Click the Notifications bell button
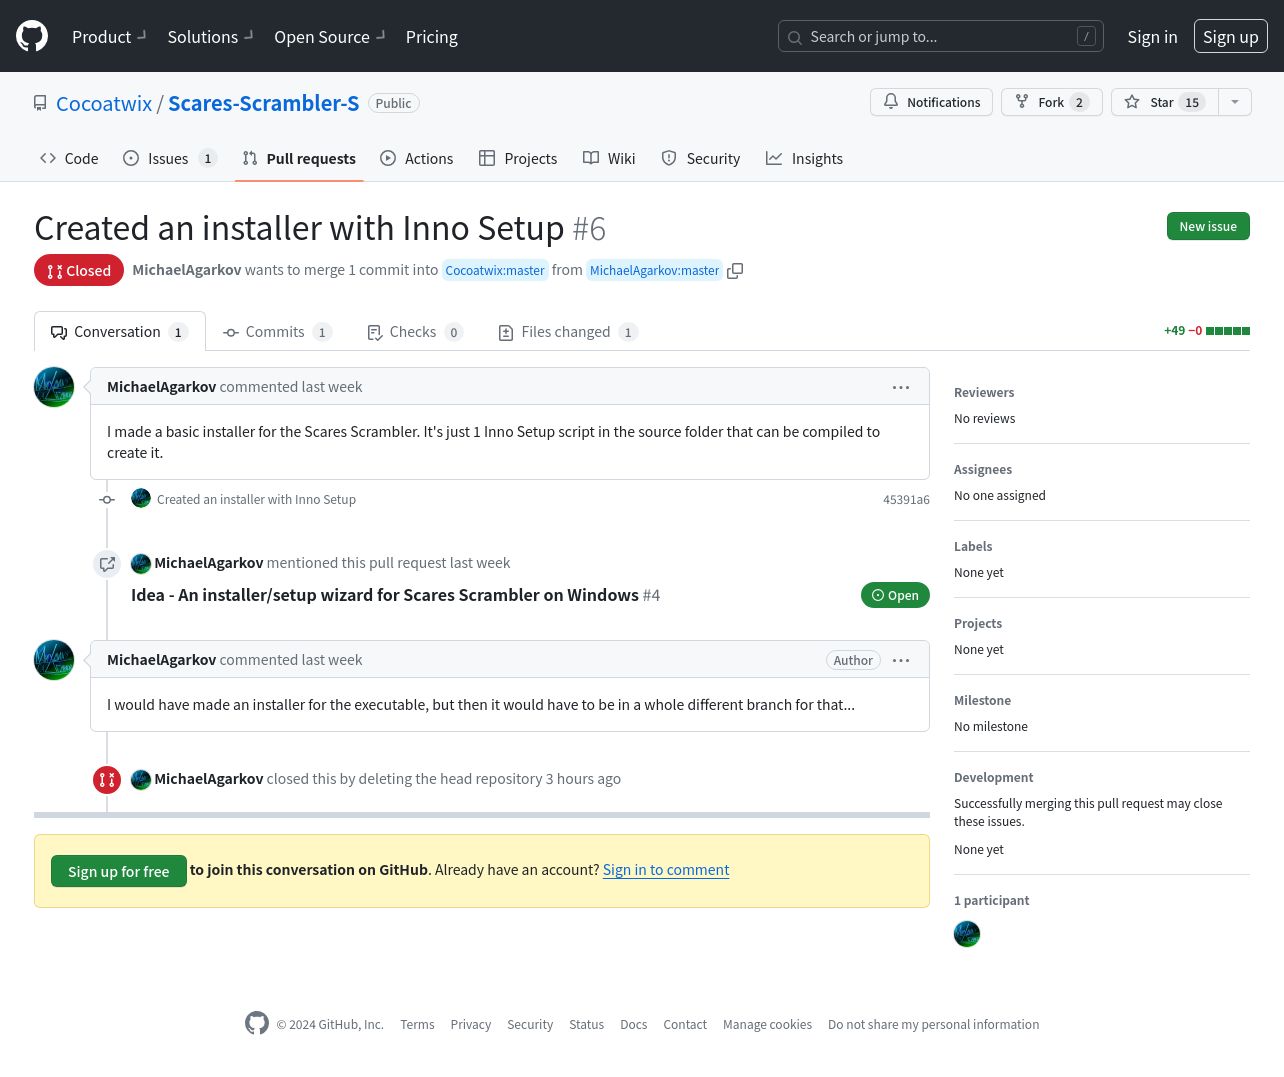Image resolution: width=1284 pixels, height=1077 pixels. pyautogui.click(x=932, y=102)
